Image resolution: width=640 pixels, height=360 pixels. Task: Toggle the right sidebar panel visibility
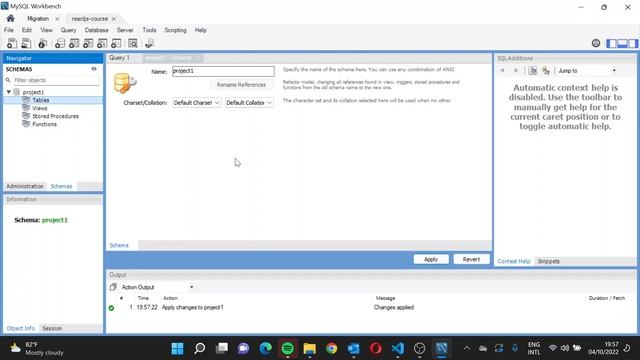[633, 43]
